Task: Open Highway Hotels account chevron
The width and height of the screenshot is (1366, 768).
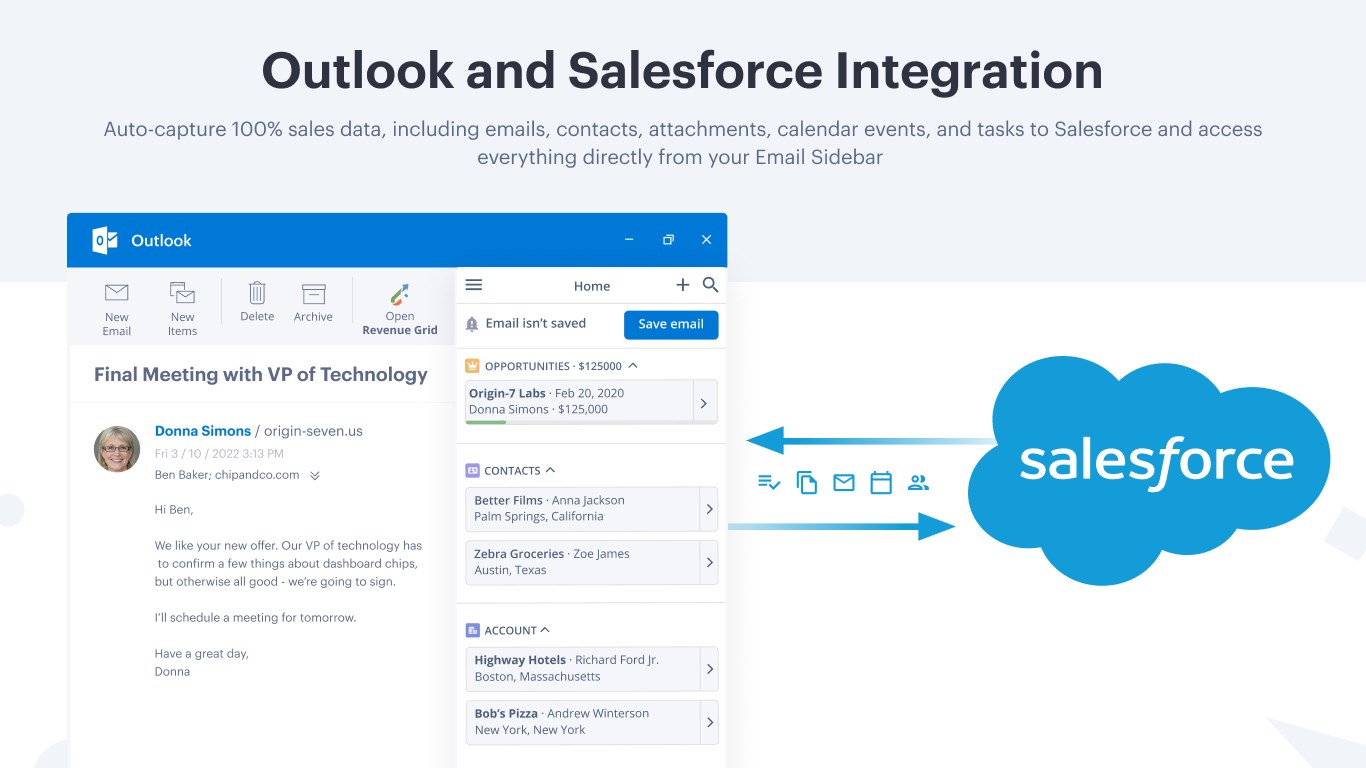Action: tap(709, 669)
